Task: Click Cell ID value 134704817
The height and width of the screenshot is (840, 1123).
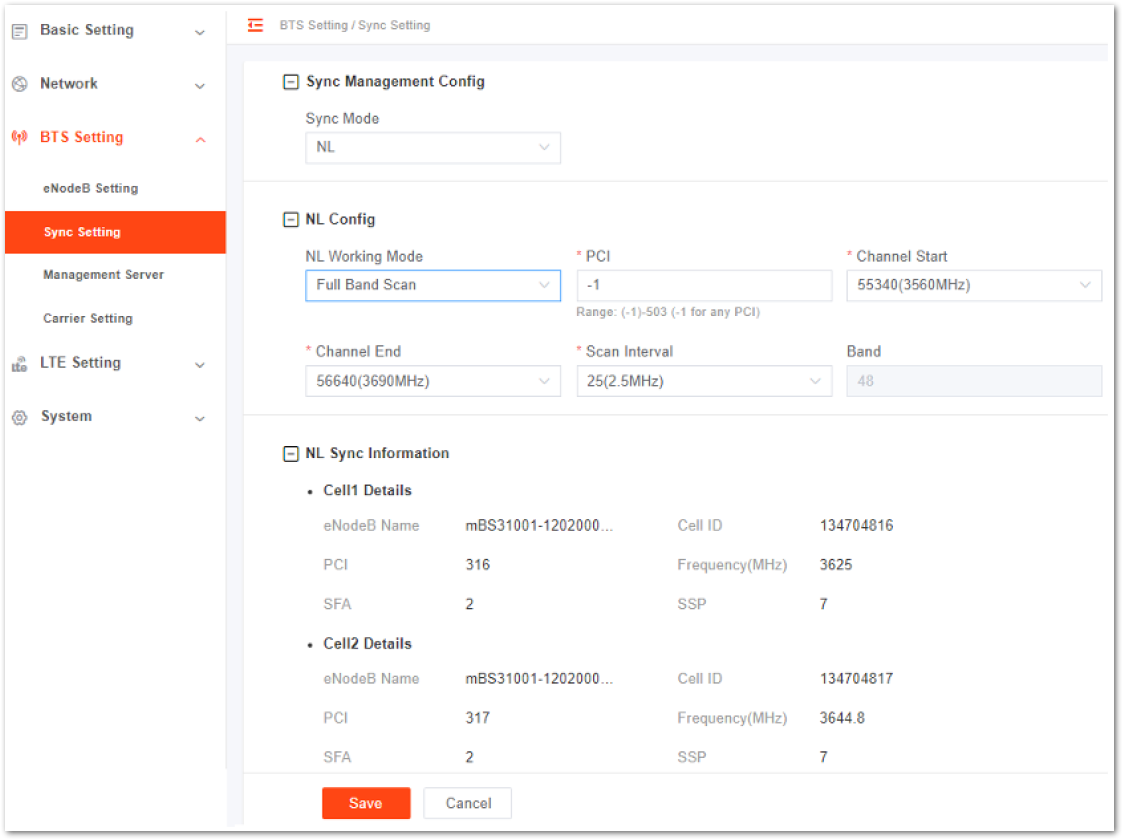Action: coord(856,679)
